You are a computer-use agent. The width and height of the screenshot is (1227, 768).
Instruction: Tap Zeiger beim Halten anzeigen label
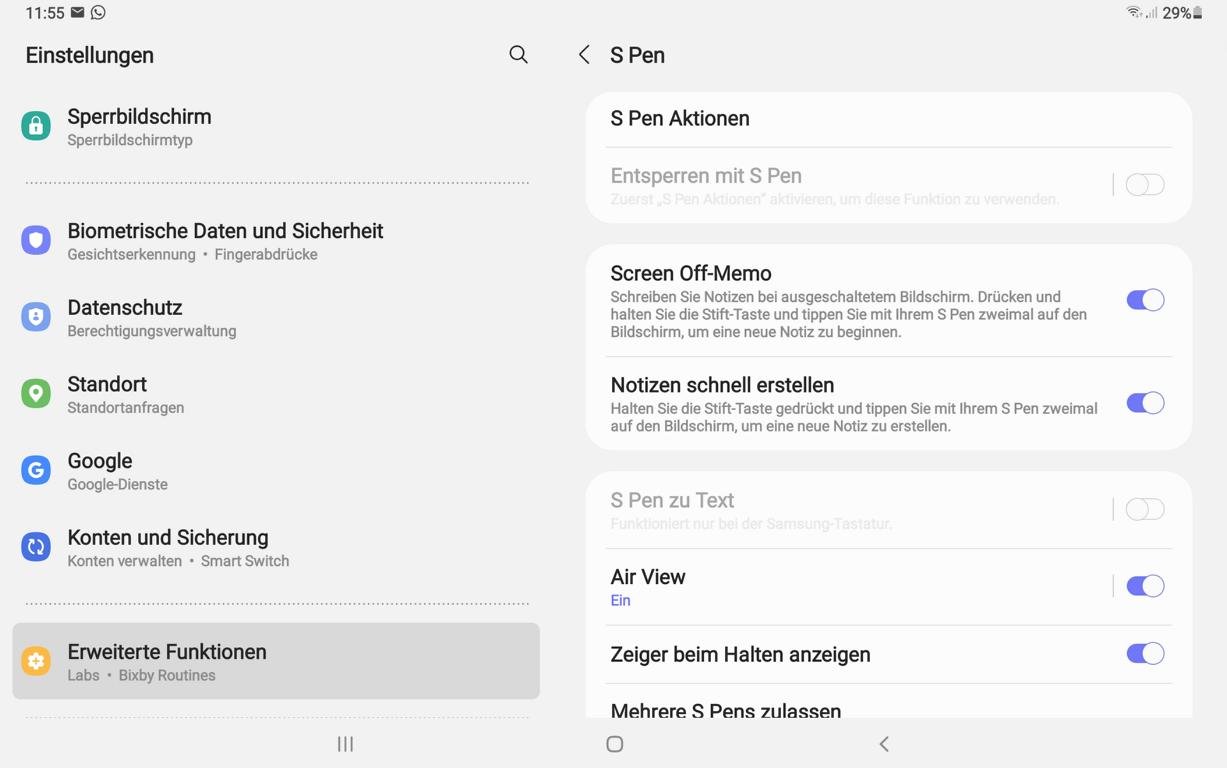click(740, 654)
